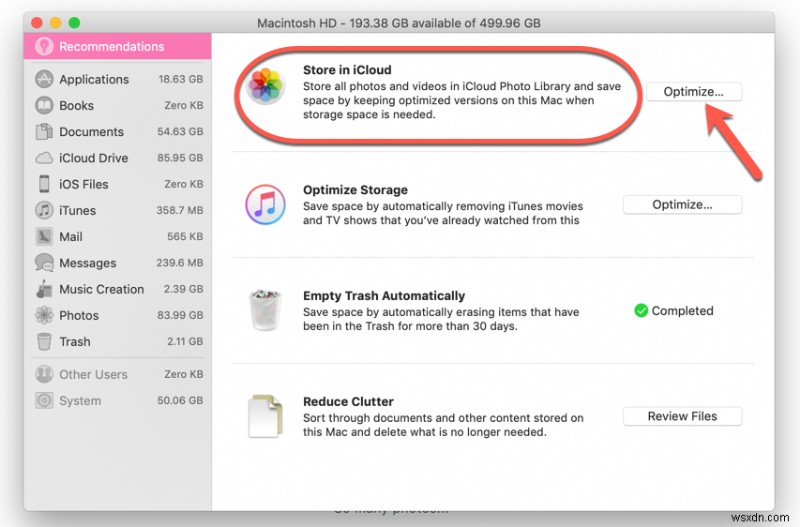The width and height of the screenshot is (800, 527).
Task: Switch to the Photos category
Action: point(117,315)
